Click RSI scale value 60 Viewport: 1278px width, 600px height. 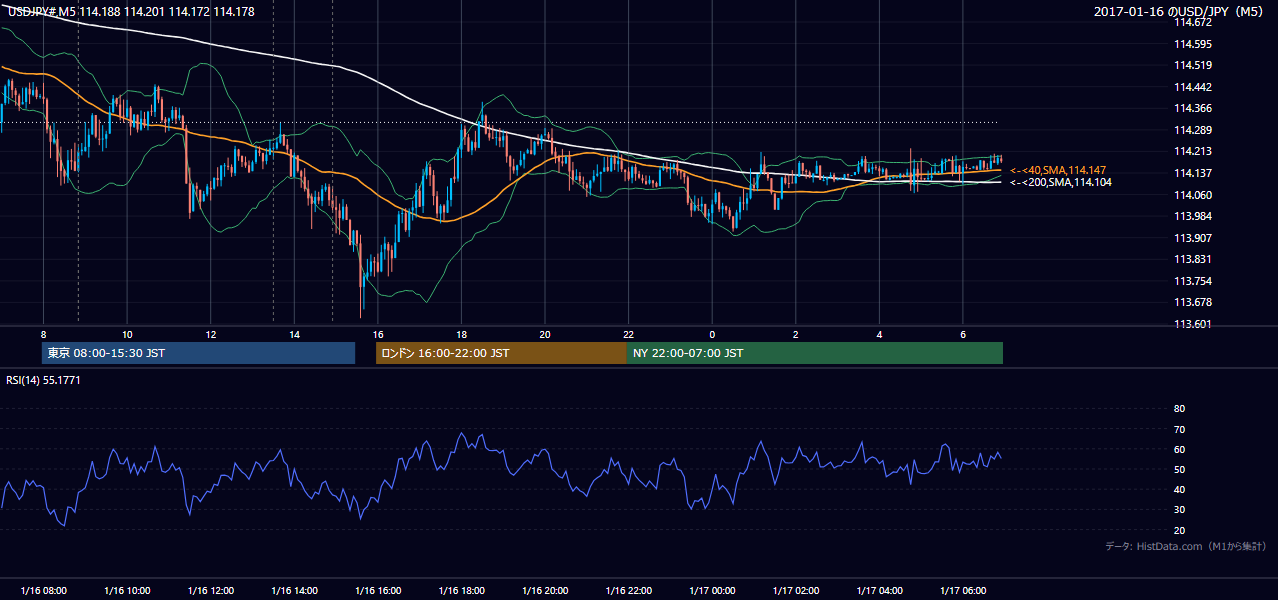[x=1179, y=449]
